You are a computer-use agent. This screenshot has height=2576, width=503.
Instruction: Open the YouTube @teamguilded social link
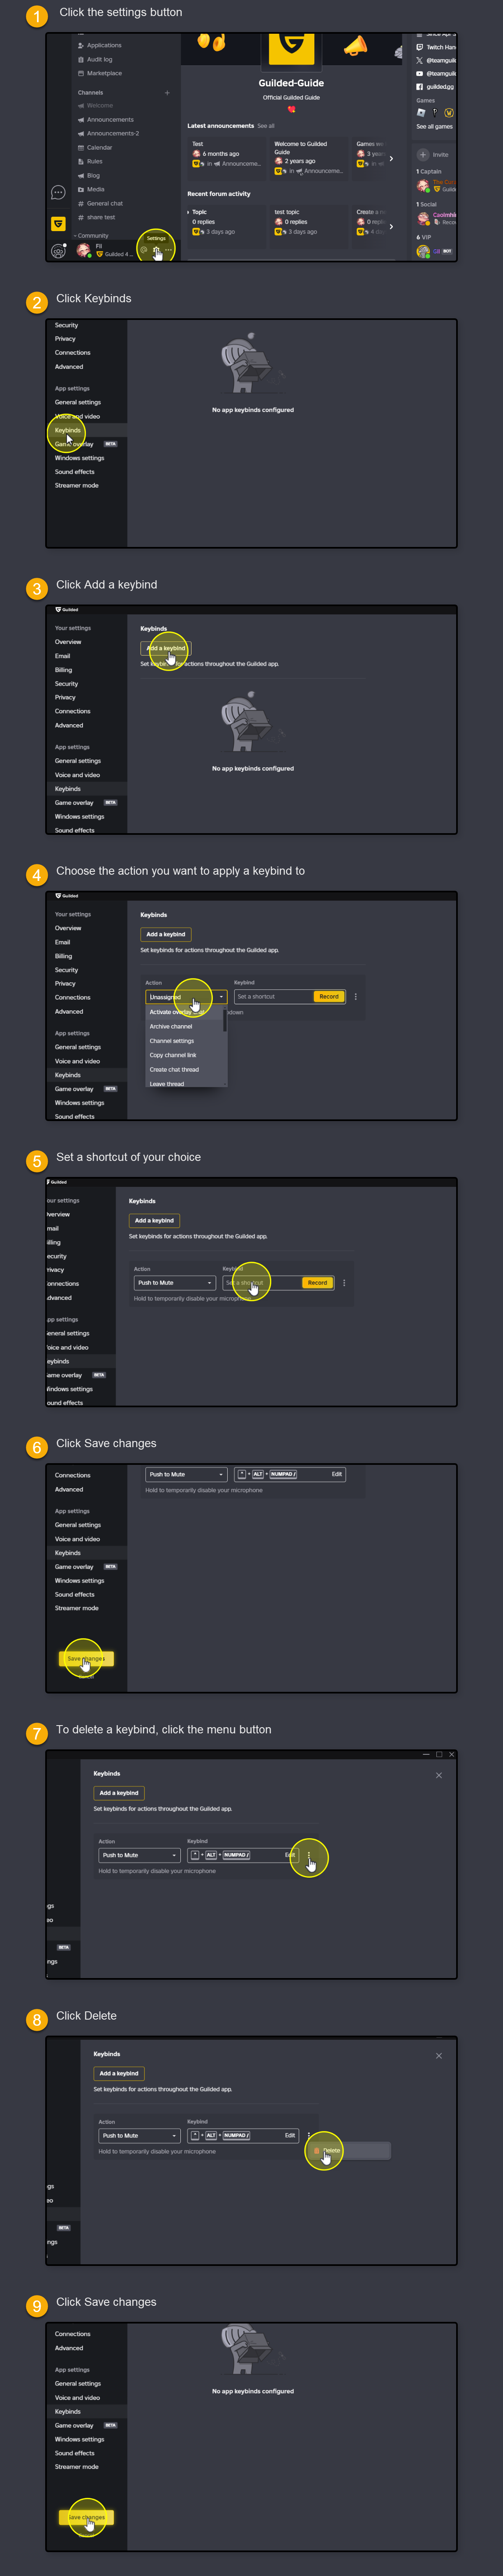click(x=436, y=73)
